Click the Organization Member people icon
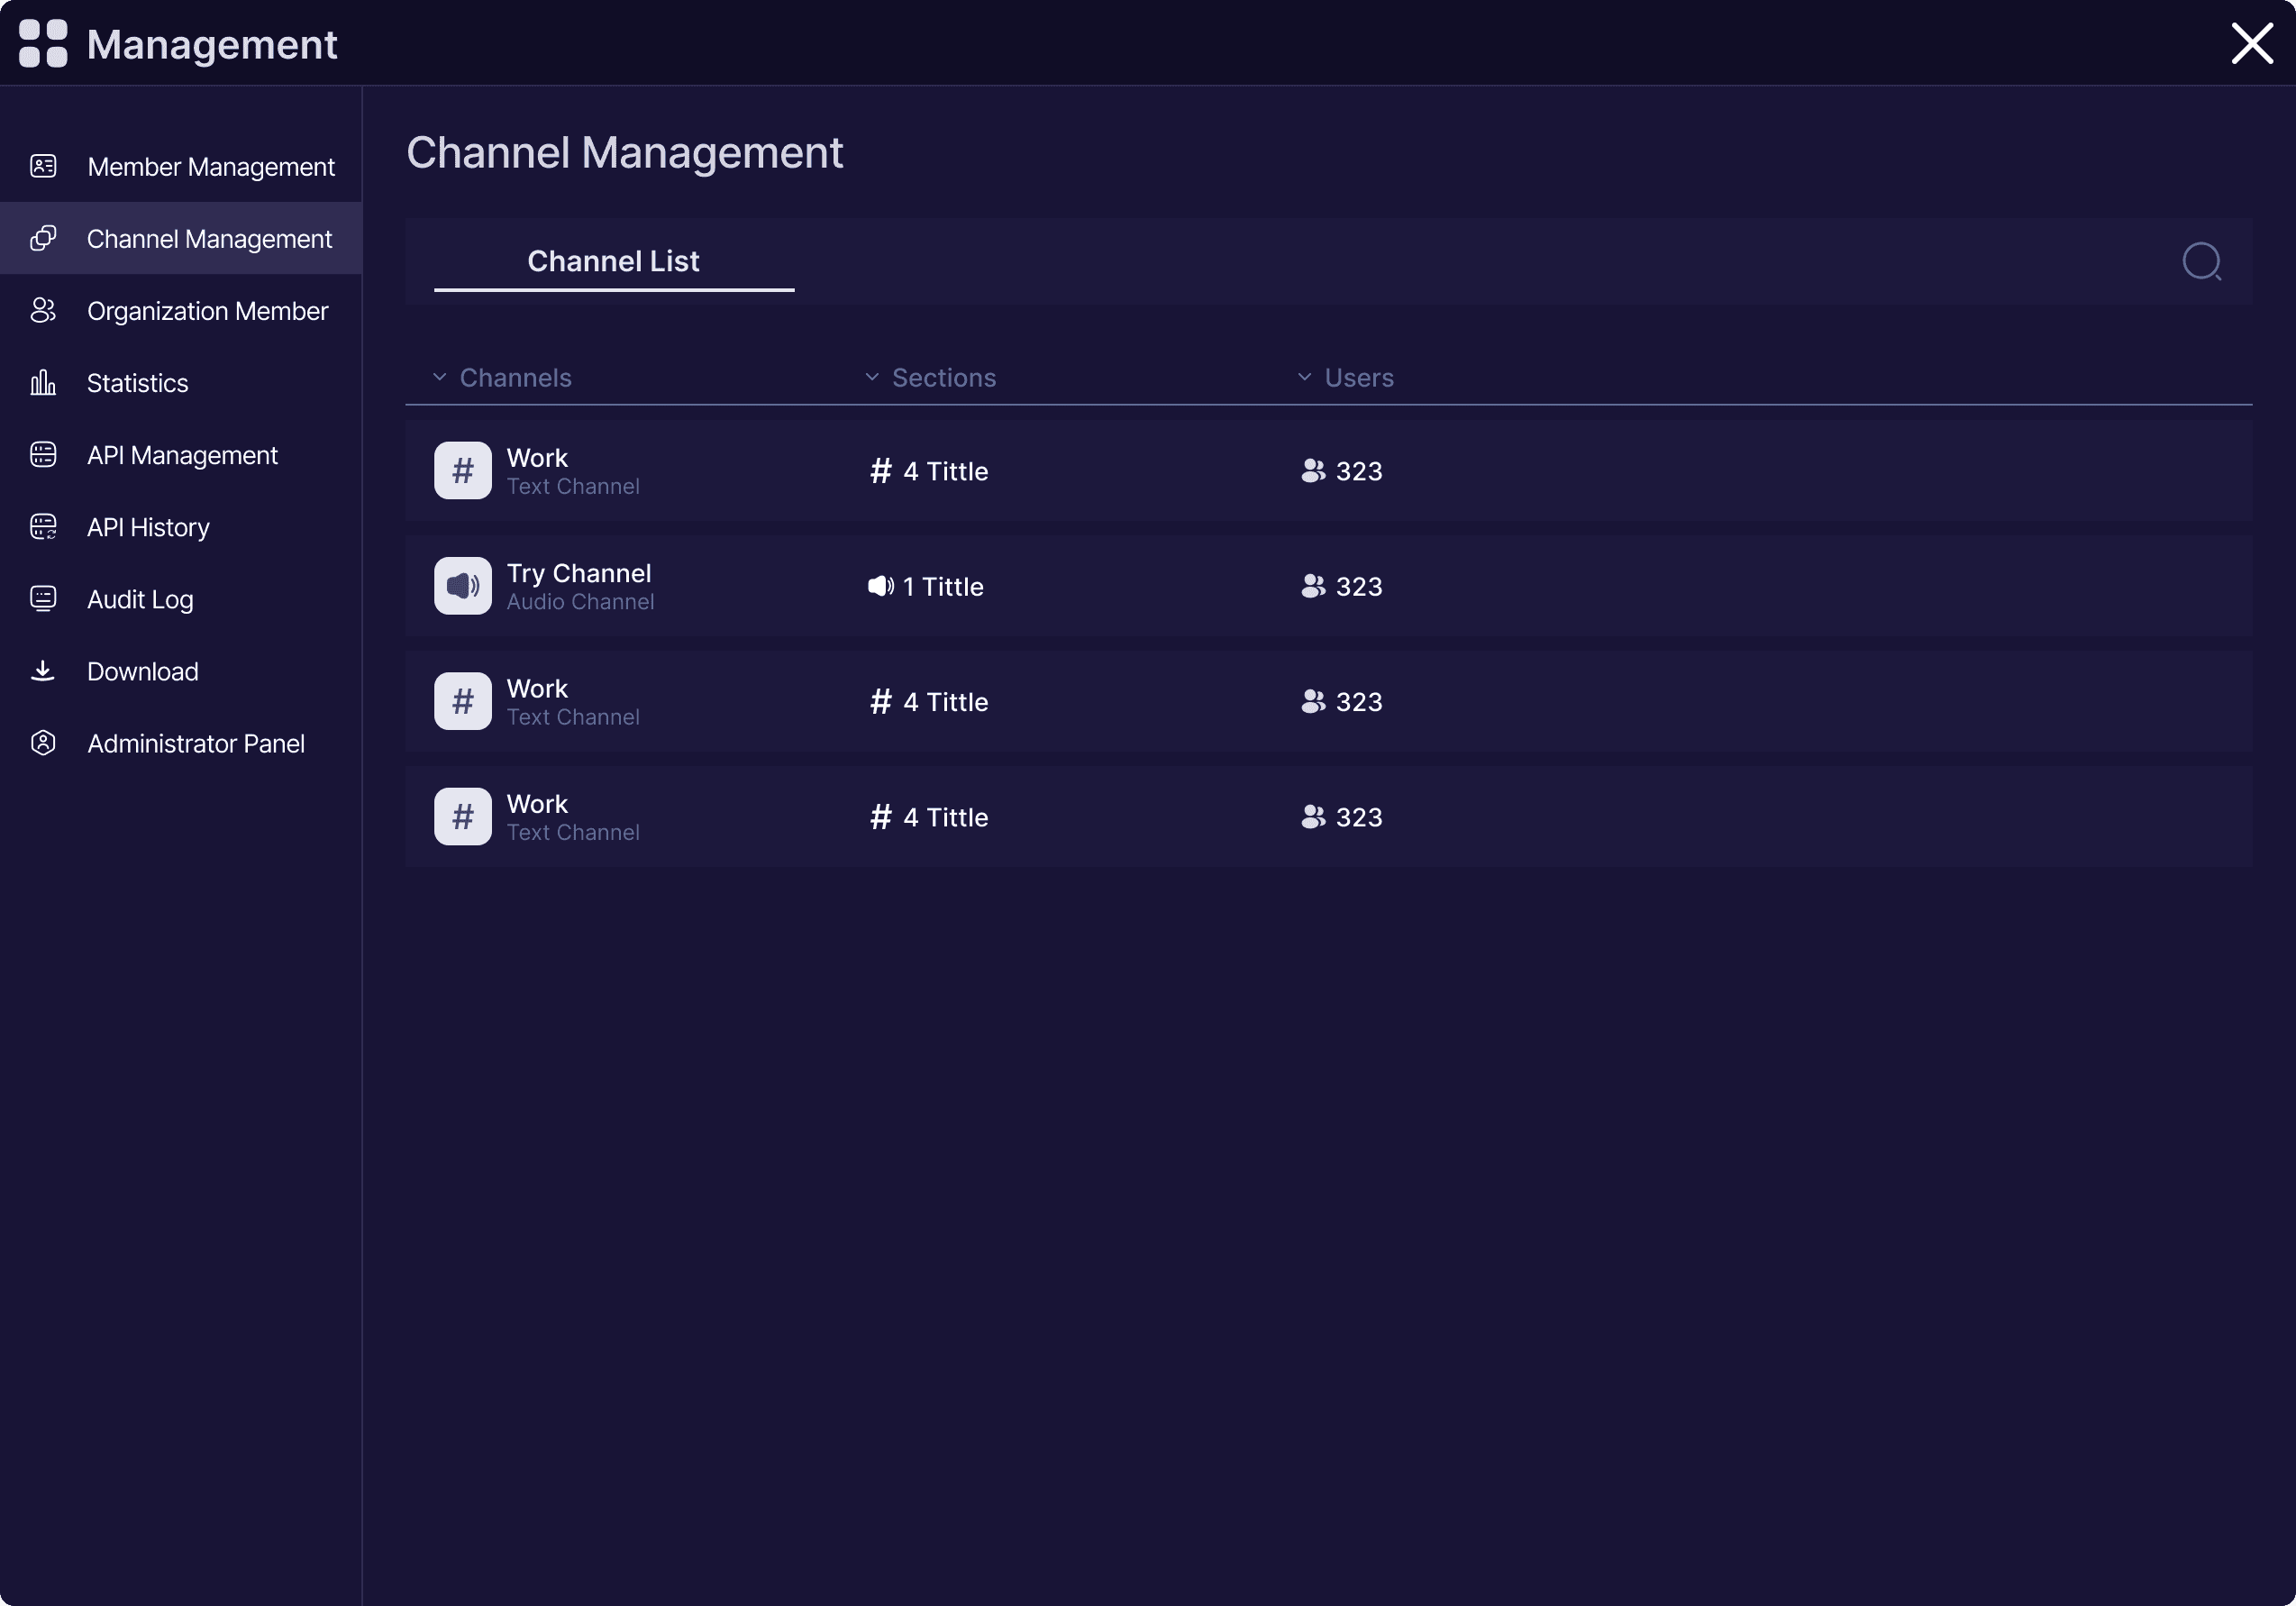2296x1606 pixels. (43, 310)
